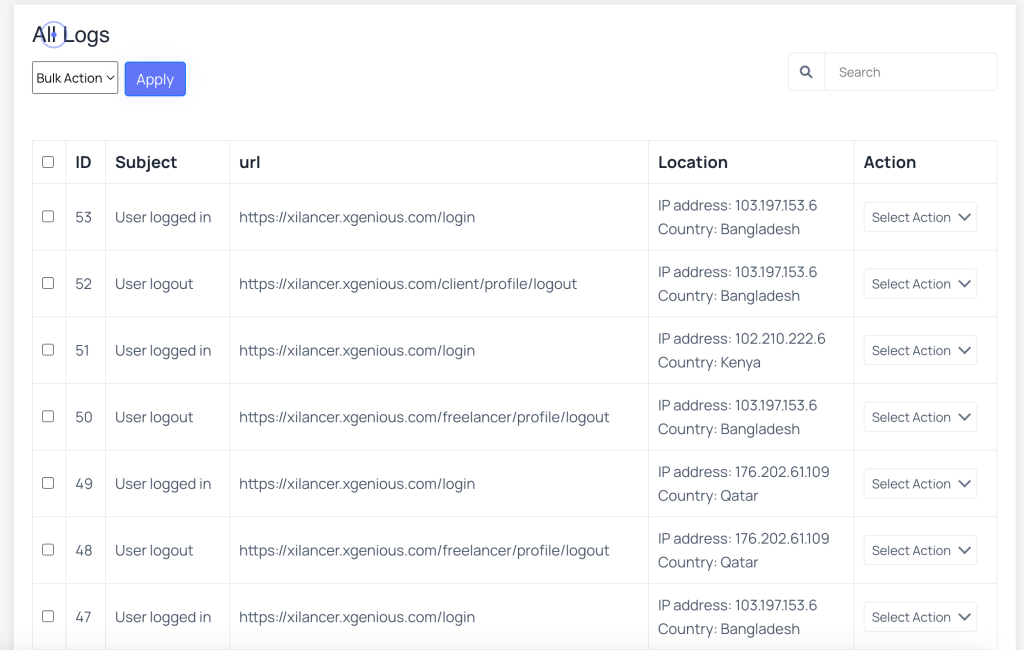Click 'User logged in' subject in row 47
Viewport: 1024px width, 650px height.
pos(163,617)
